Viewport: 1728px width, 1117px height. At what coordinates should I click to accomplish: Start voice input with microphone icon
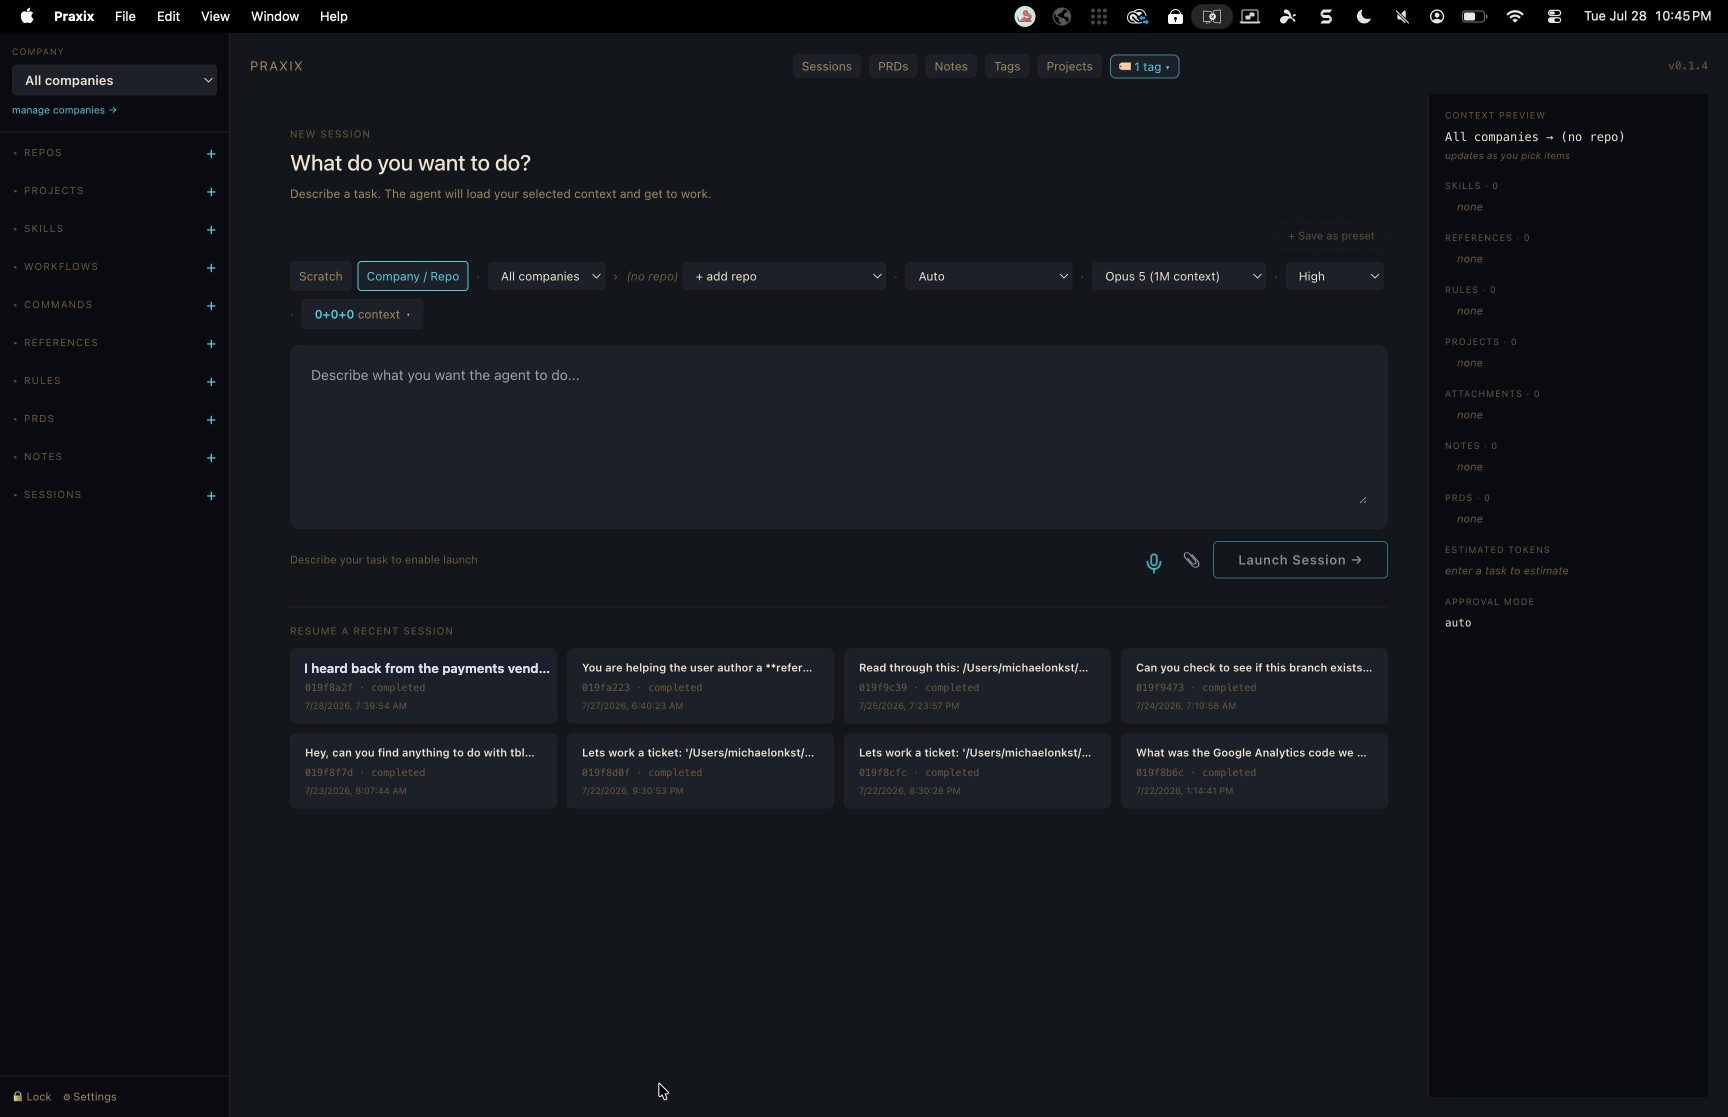point(1154,562)
